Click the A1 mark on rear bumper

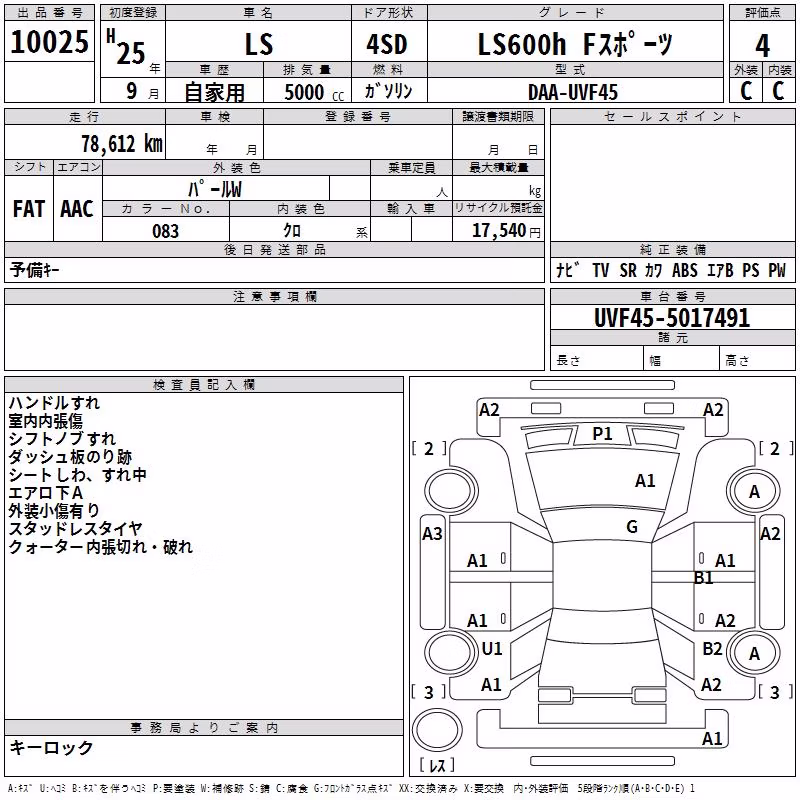tap(712, 738)
